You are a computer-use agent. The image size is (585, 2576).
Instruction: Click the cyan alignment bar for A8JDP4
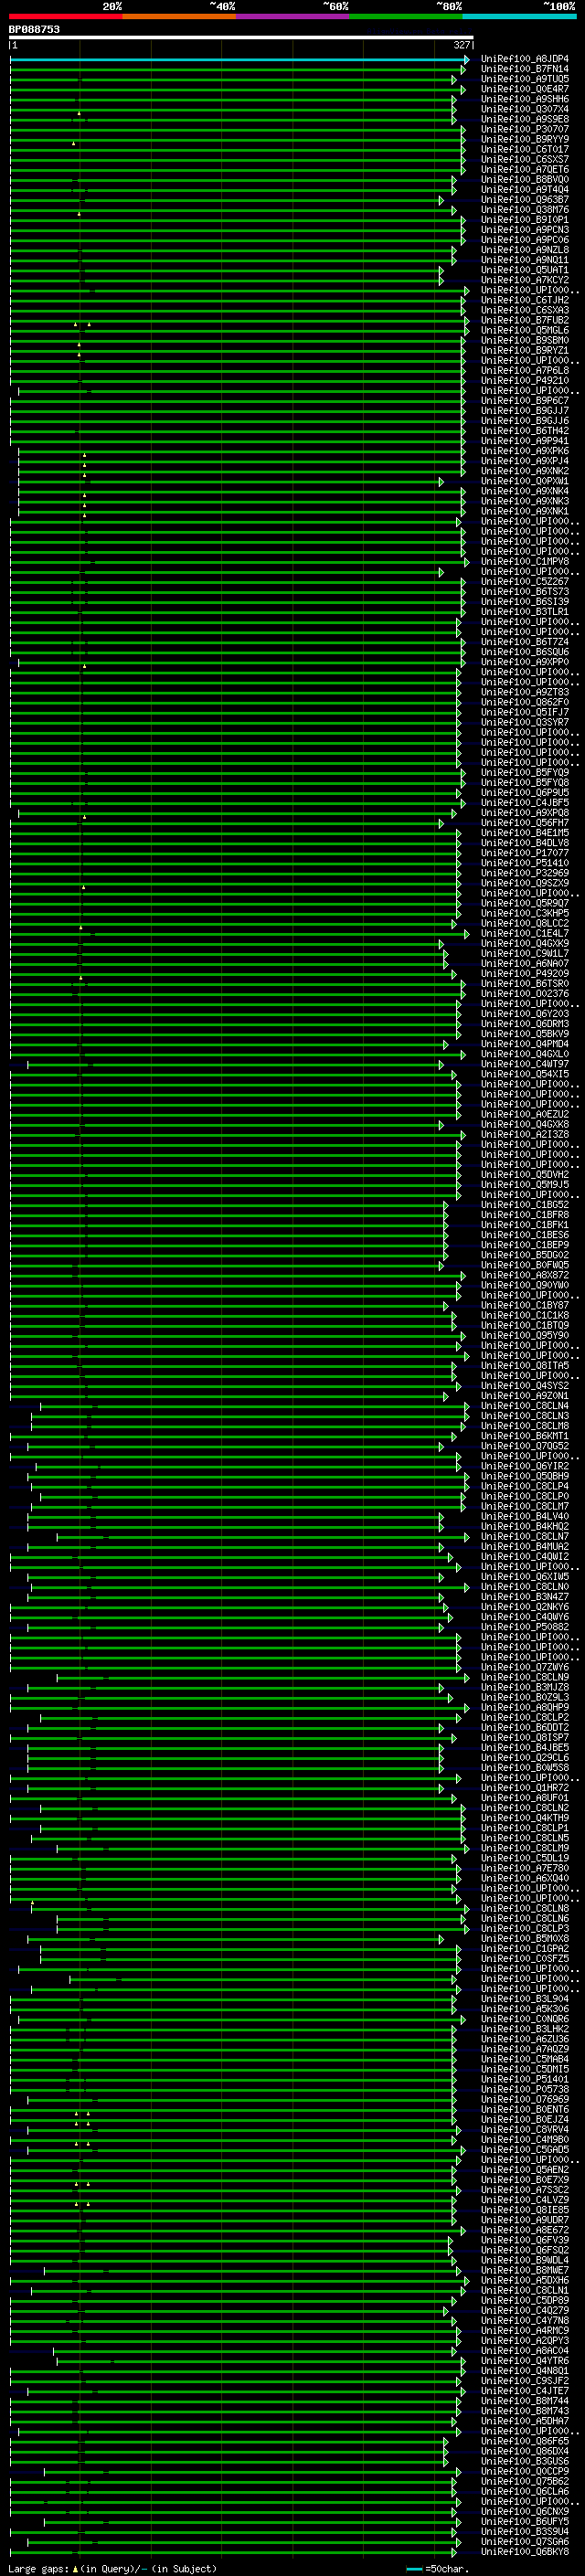(x=239, y=59)
